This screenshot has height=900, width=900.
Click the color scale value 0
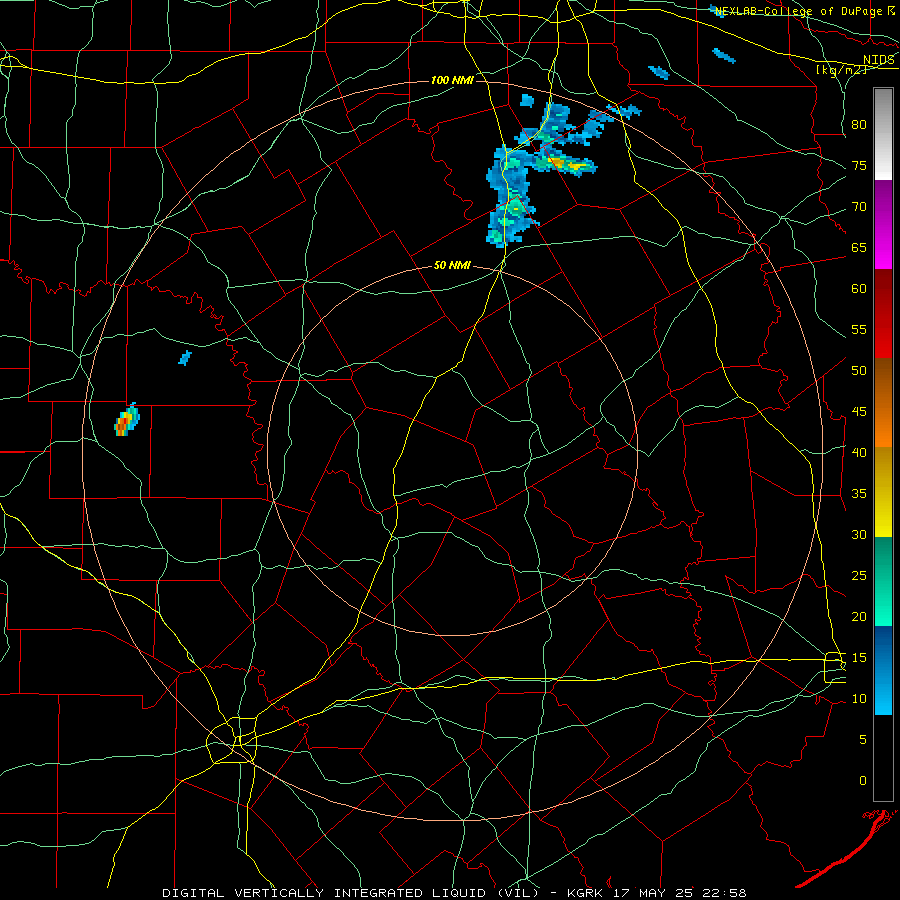point(863,781)
